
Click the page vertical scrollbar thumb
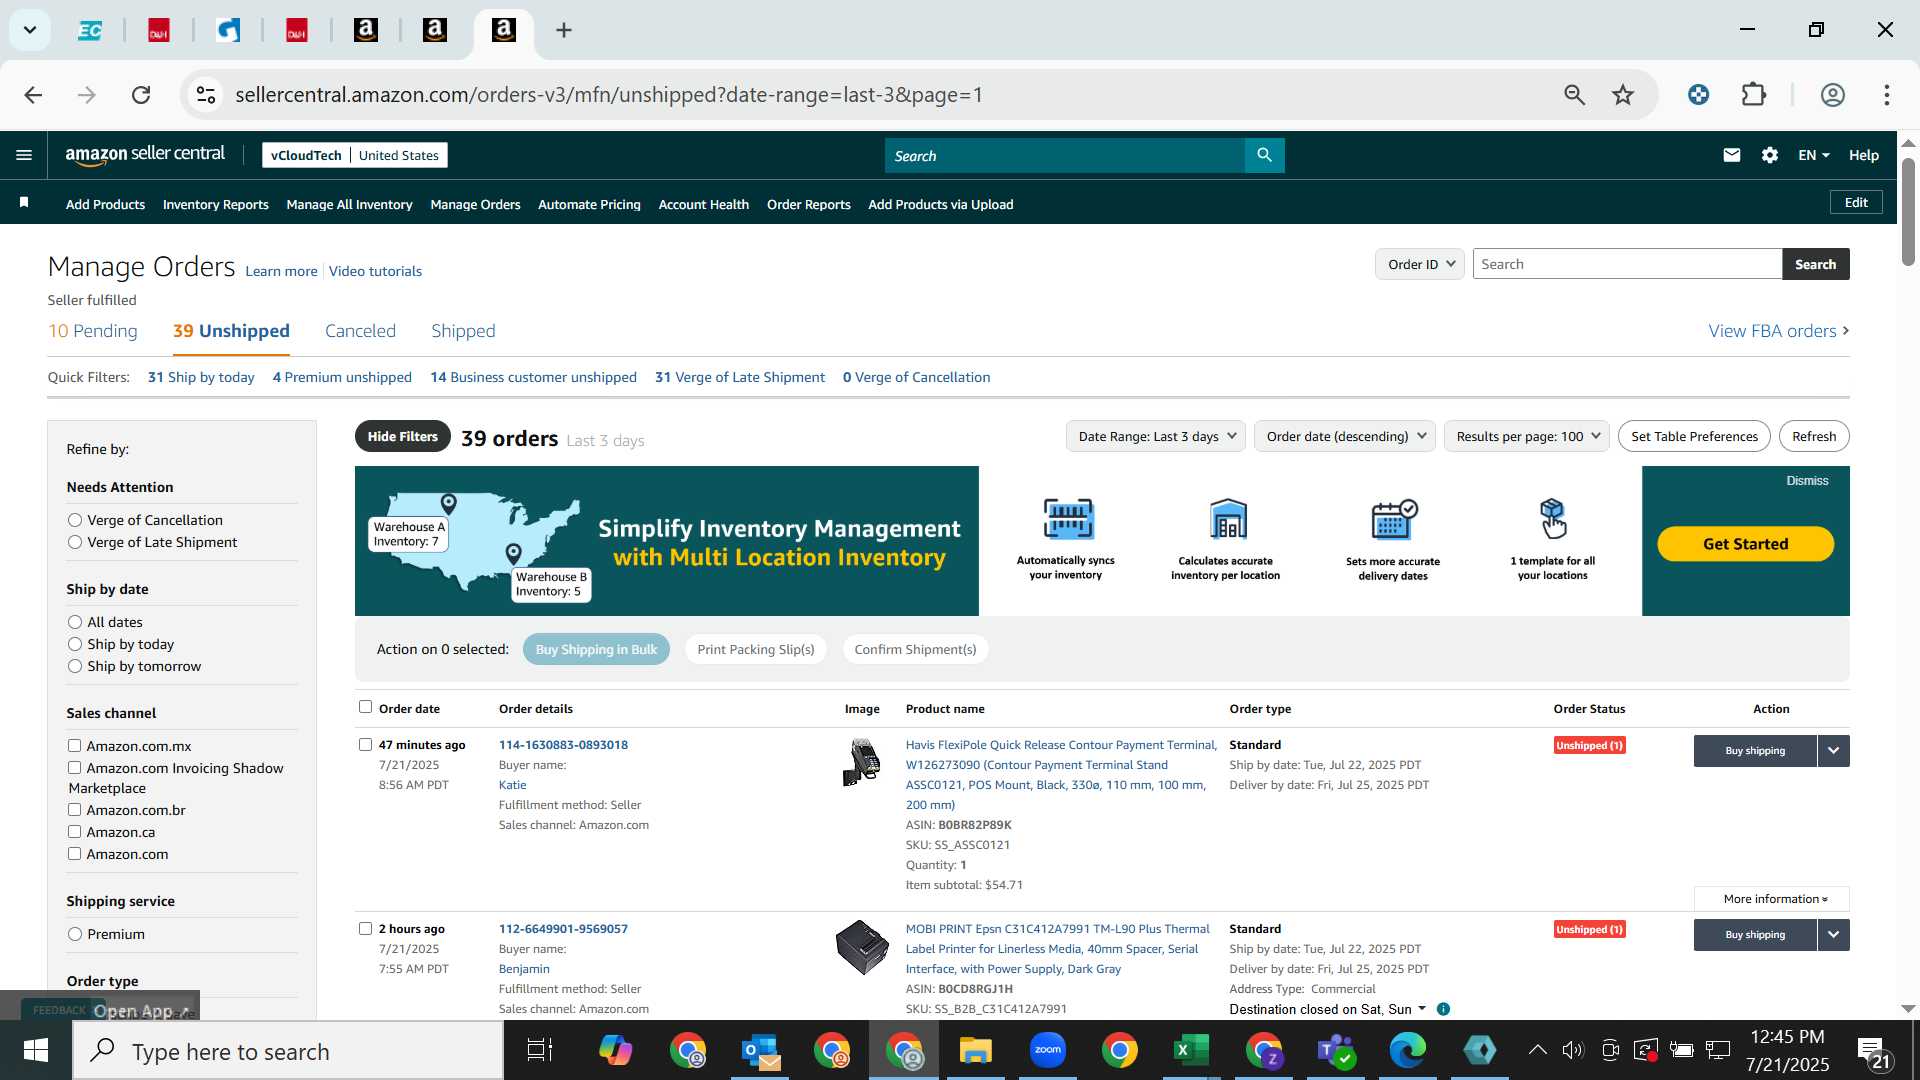point(1908,210)
